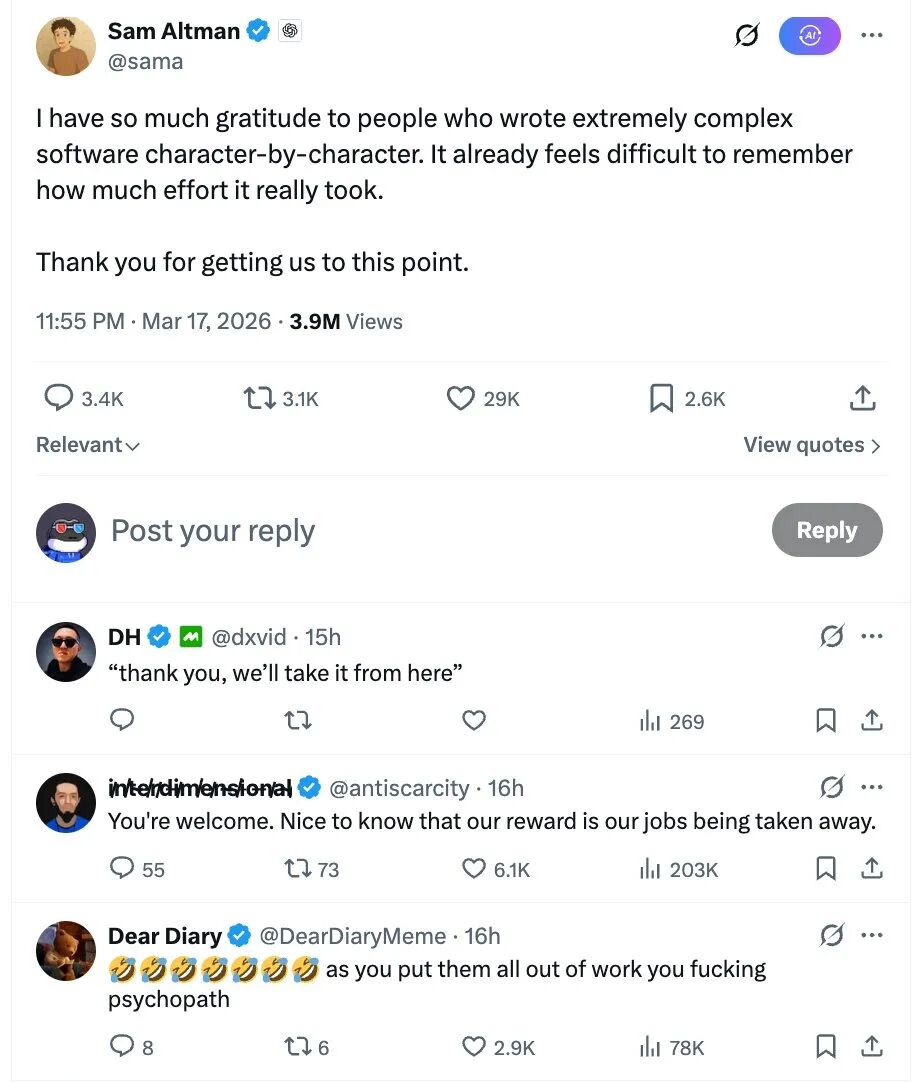
Task: Open the Relevant sort dropdown
Action: [x=88, y=445]
